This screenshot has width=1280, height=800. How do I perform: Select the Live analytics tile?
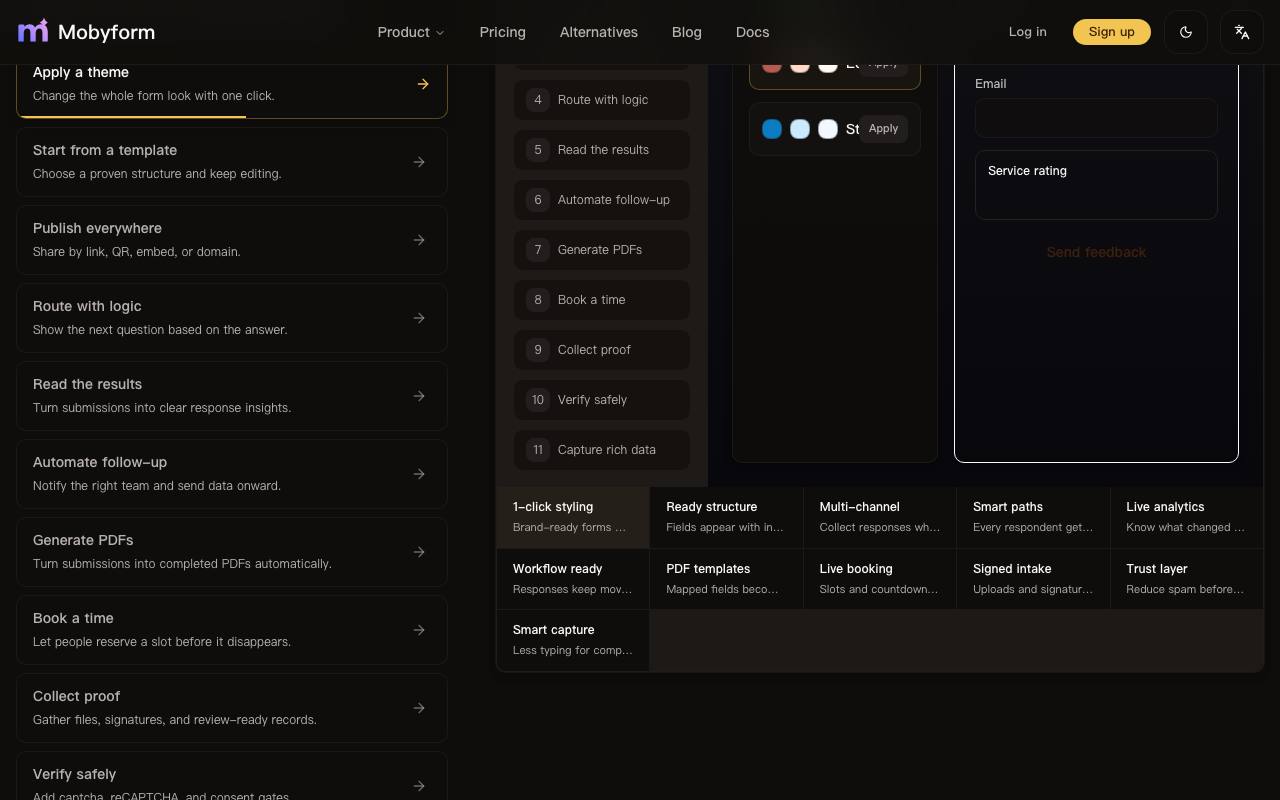pyautogui.click(x=1187, y=517)
